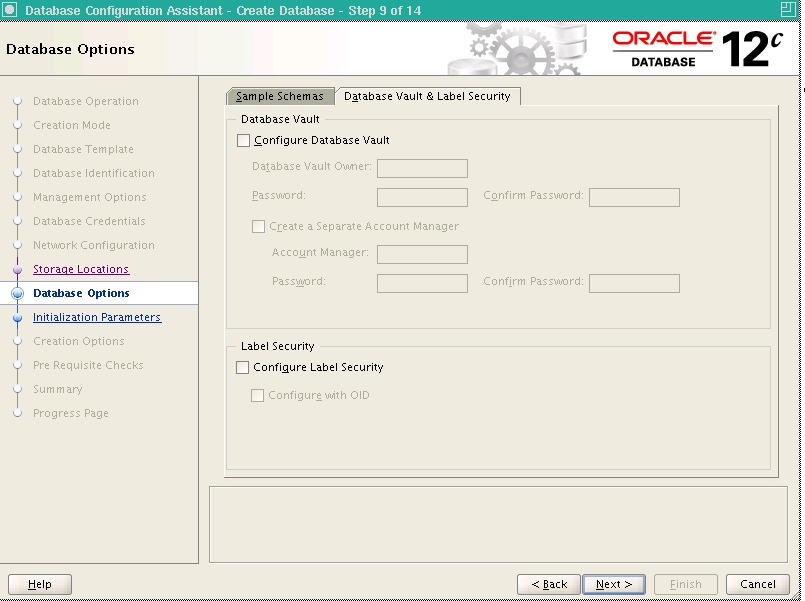Image resolution: width=805 pixels, height=601 pixels.
Task: Click the Oracle Database 12c logo
Action: 698,49
